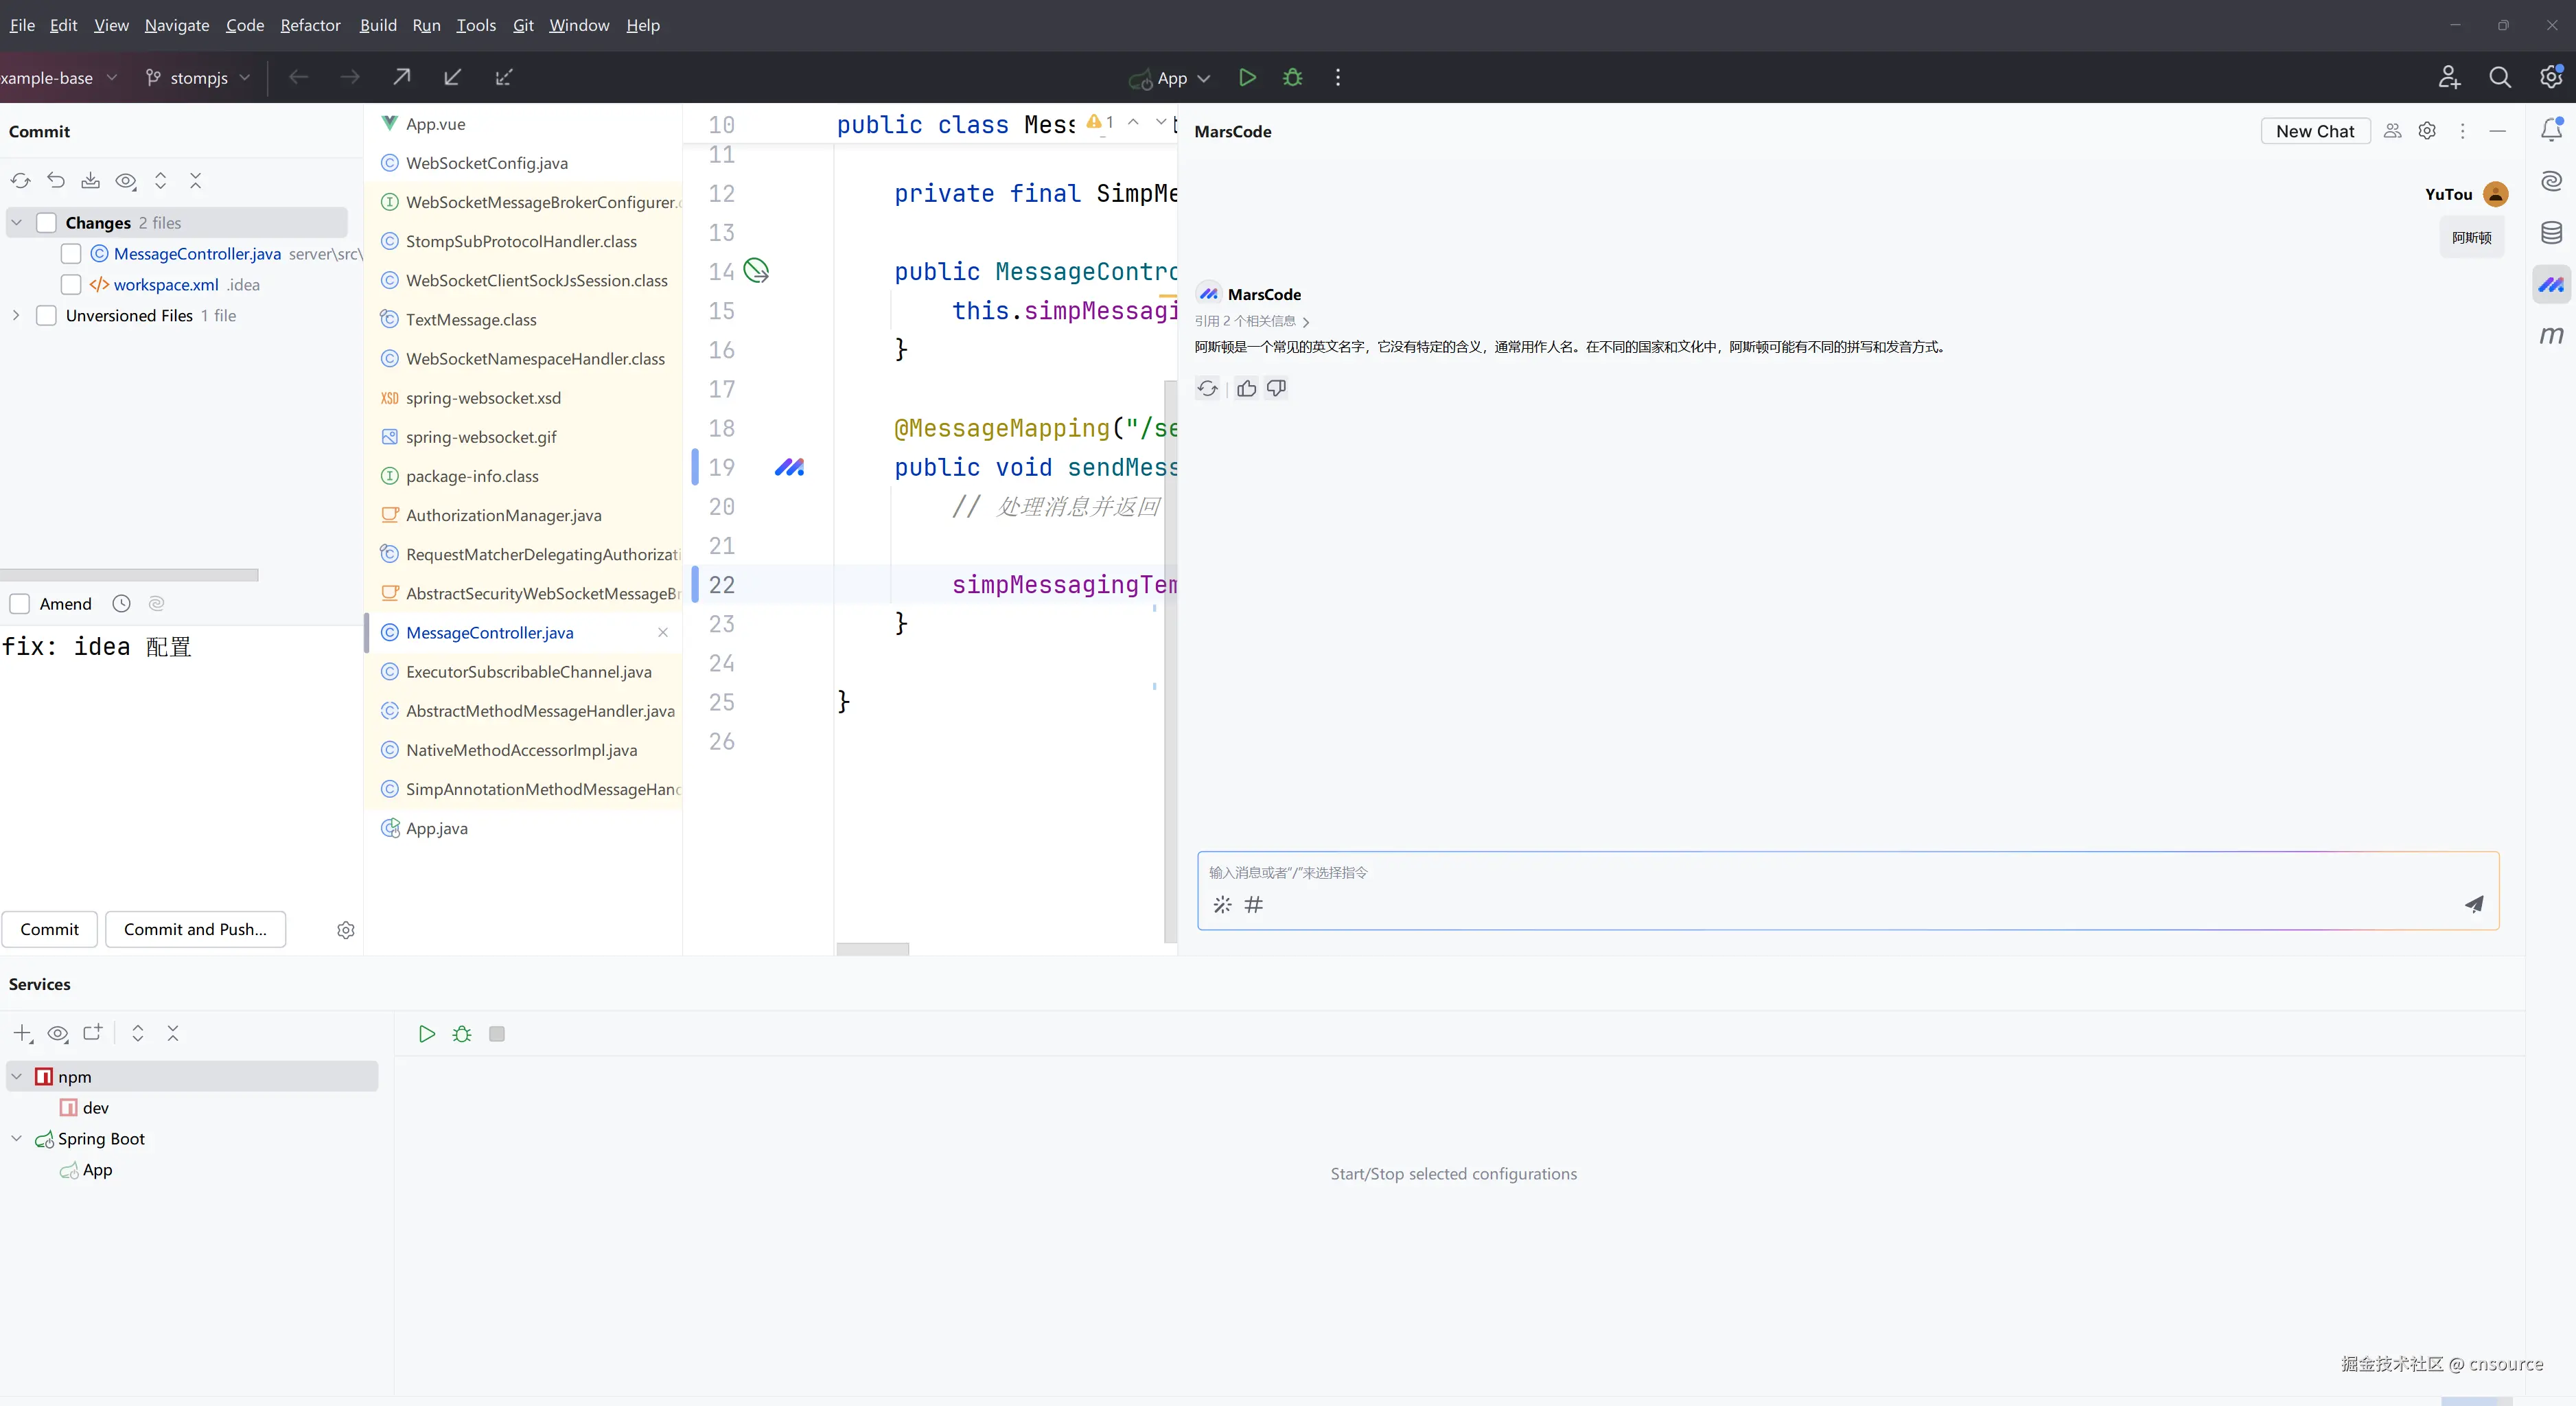Image resolution: width=2576 pixels, height=1406 pixels.
Task: Open the Refactor menu
Action: point(310,25)
